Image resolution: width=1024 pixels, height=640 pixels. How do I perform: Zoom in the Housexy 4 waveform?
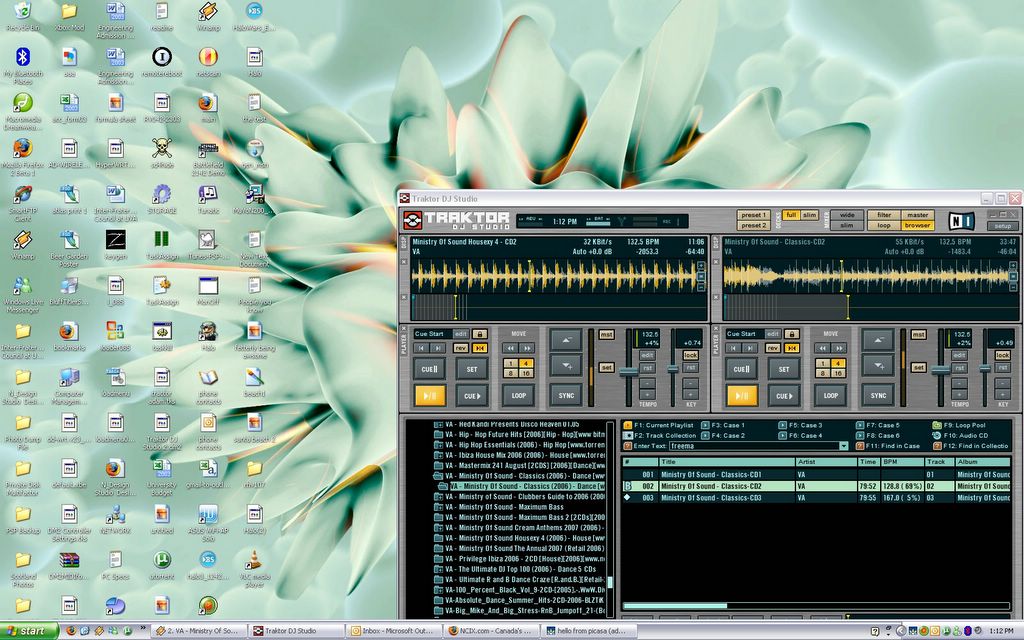point(701,266)
